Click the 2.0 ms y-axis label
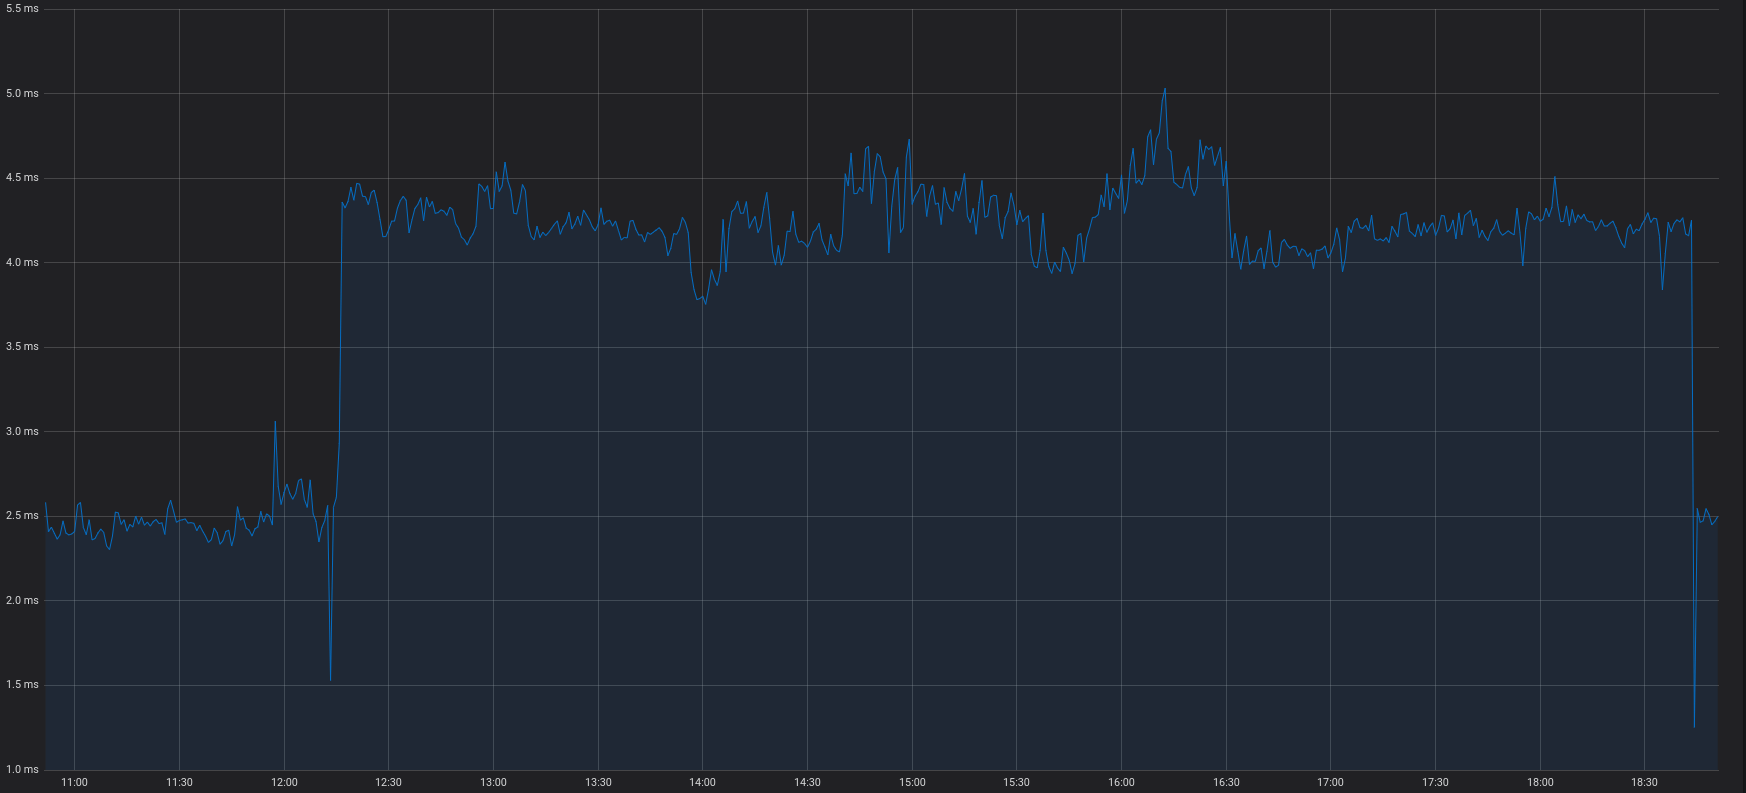Image resolution: width=1746 pixels, height=793 pixels. coord(22,600)
